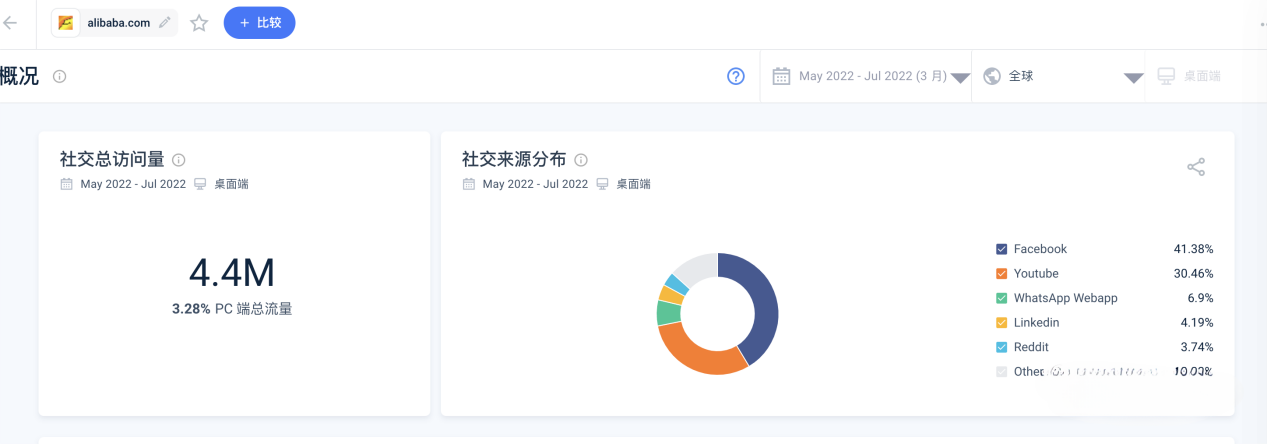
Task: Show info for 社交来源分布 card
Action: pos(581,159)
